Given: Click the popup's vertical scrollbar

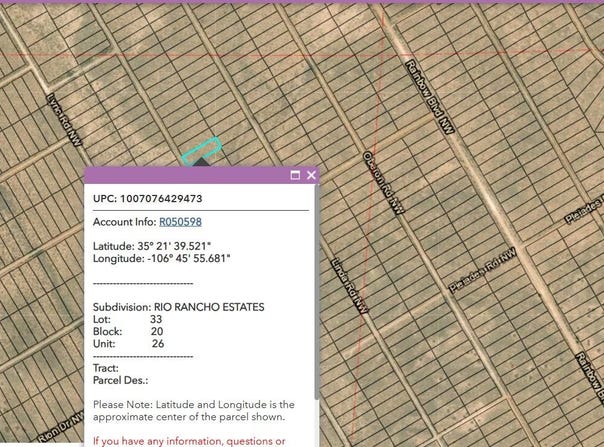Looking at the screenshot, I should pos(317,293).
